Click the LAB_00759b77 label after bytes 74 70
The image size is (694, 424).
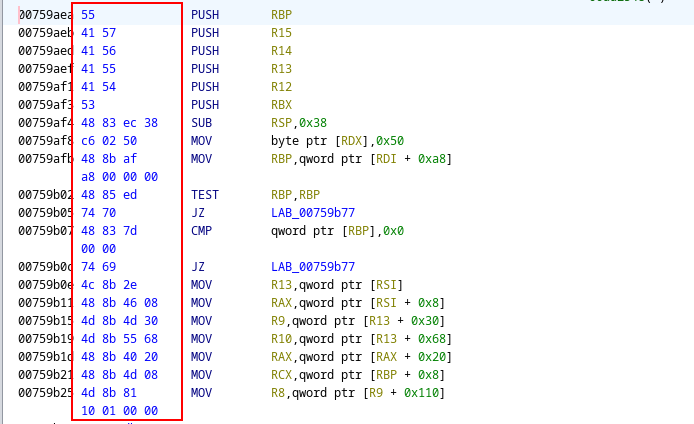point(312,213)
